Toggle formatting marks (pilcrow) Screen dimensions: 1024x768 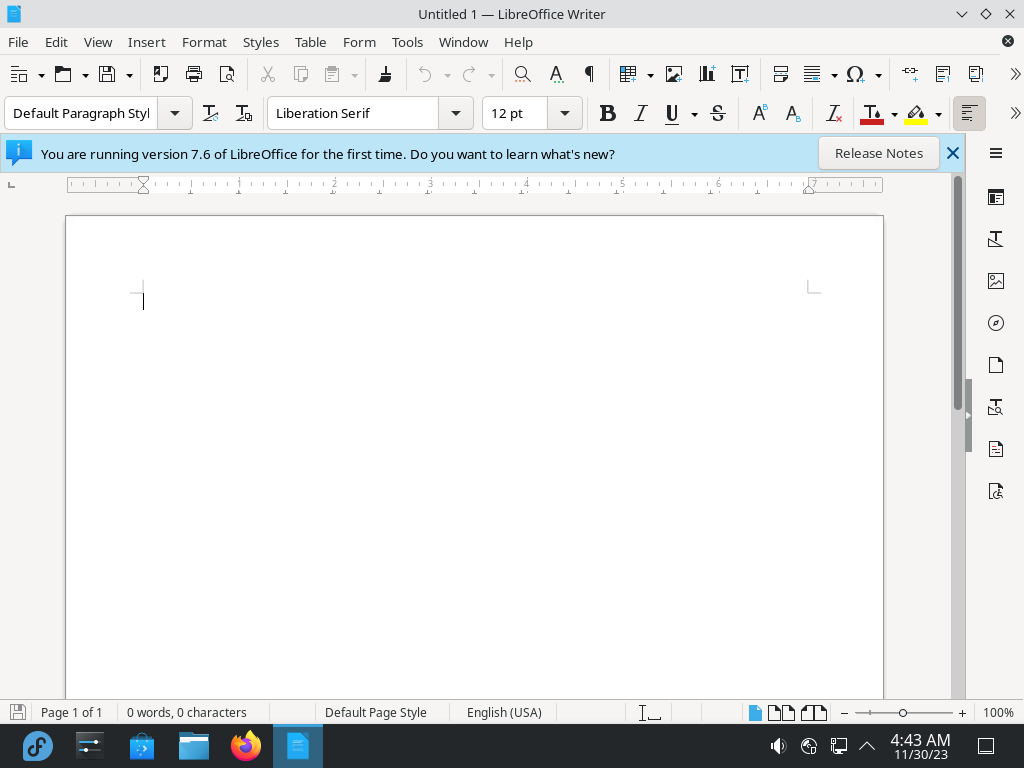(589, 74)
